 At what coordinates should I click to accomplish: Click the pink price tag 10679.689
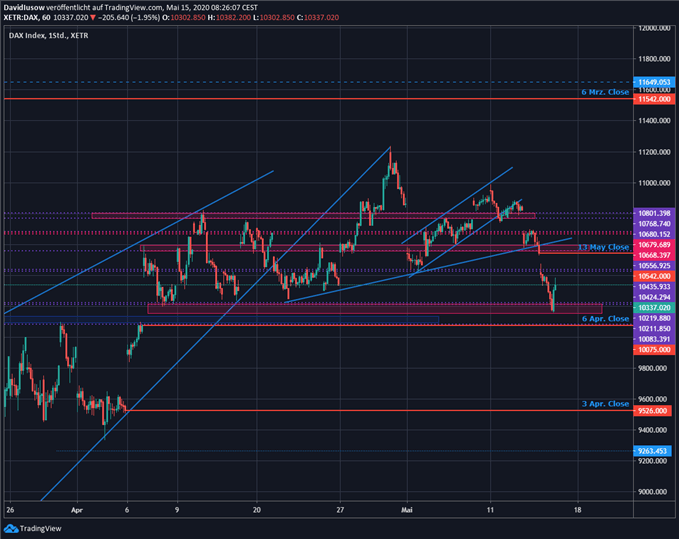coord(653,245)
